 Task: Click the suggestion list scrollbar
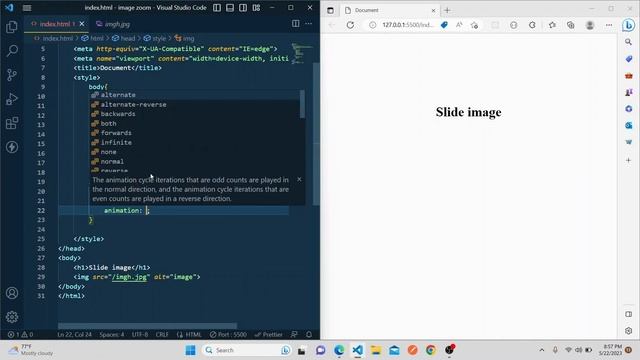pos(302,104)
